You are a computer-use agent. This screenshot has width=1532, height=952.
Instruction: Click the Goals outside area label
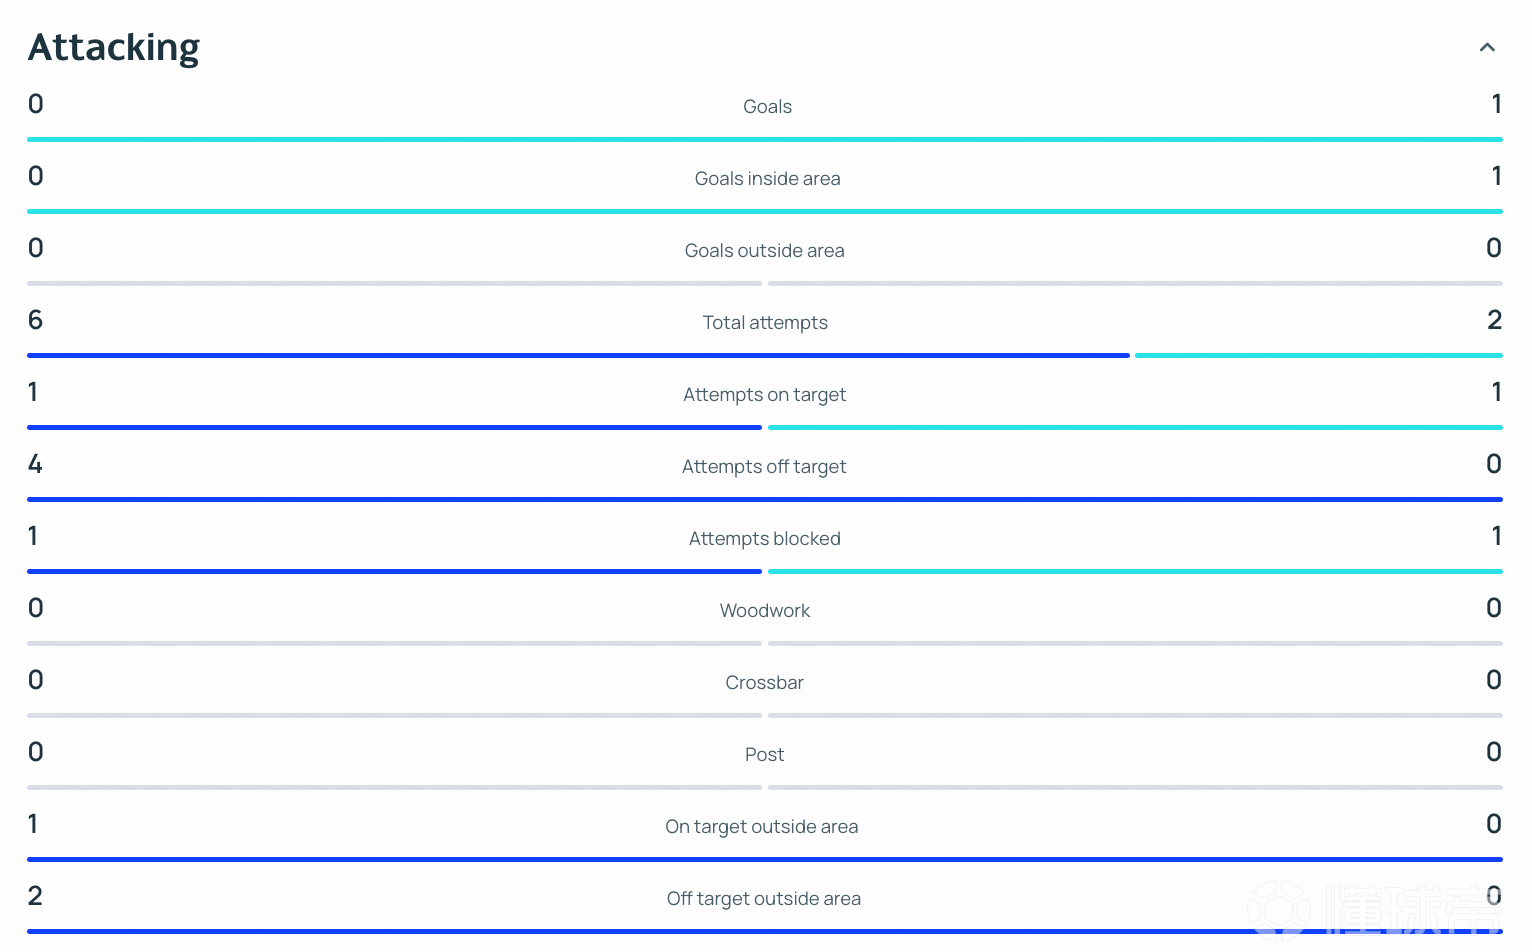pyautogui.click(x=765, y=251)
